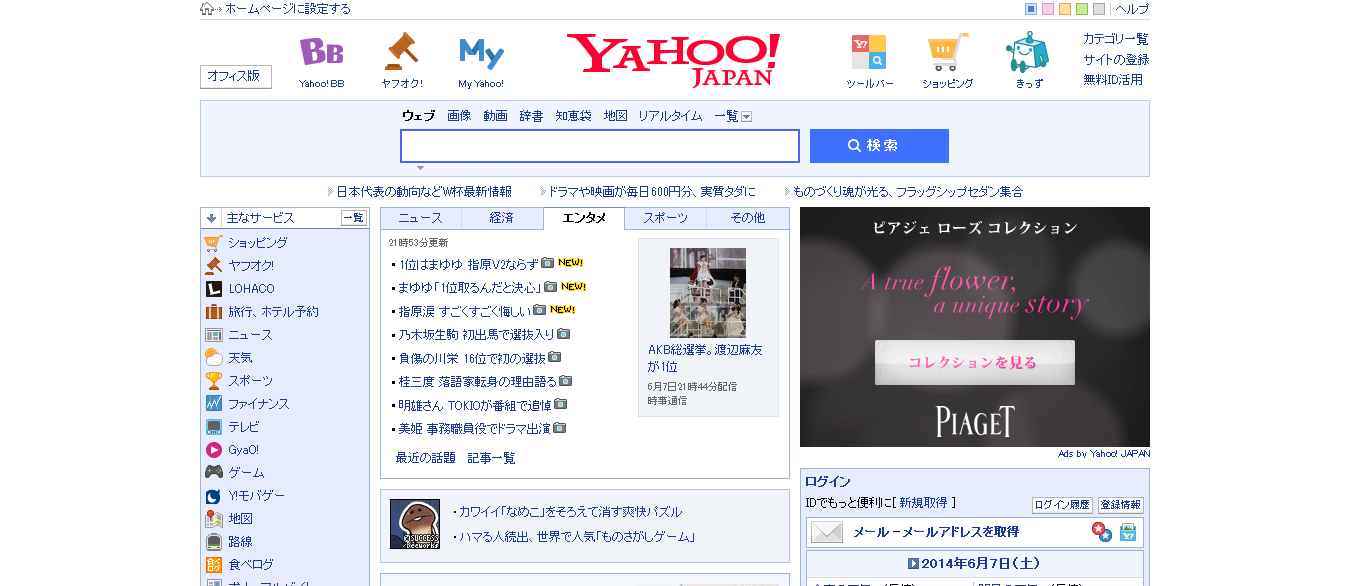Open the My Yahoo! icon
The width and height of the screenshot is (1349, 586).
481,53
